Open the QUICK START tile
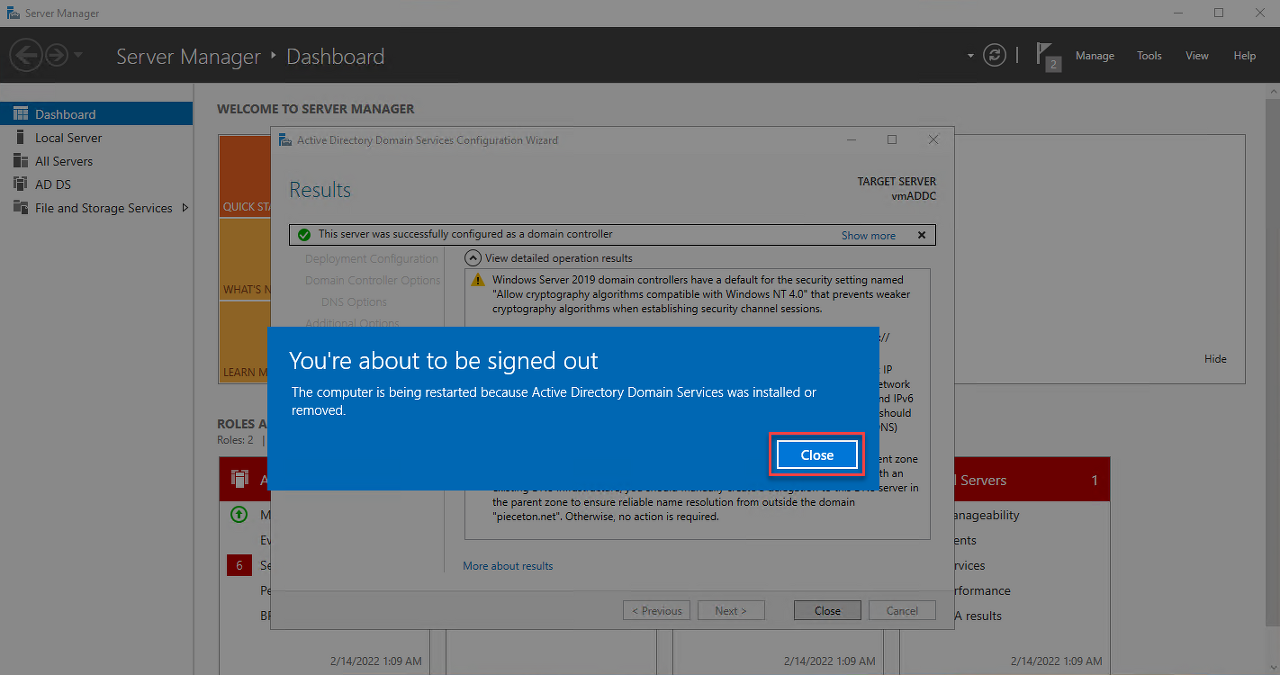1280x675 pixels. click(245, 177)
